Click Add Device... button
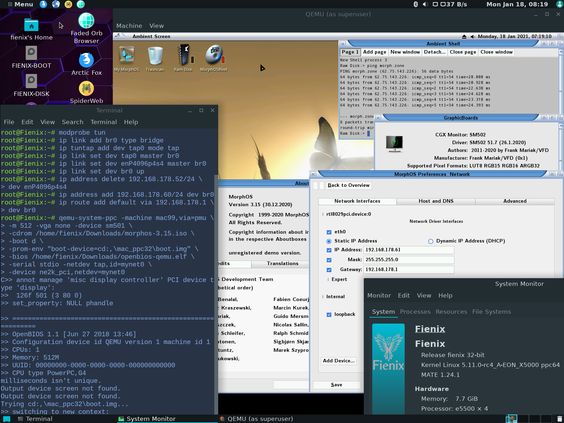 338,360
